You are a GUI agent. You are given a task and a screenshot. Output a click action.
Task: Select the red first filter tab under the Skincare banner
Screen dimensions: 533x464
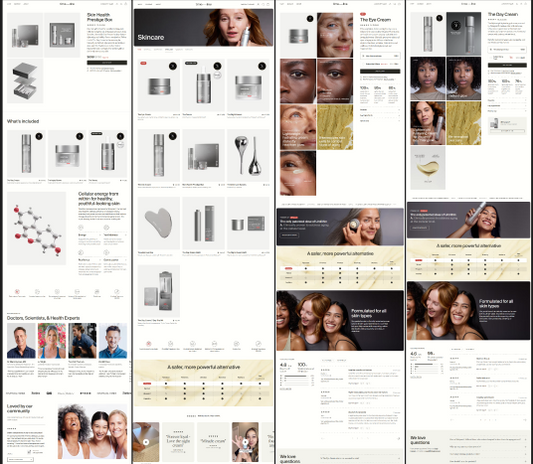[139, 50]
